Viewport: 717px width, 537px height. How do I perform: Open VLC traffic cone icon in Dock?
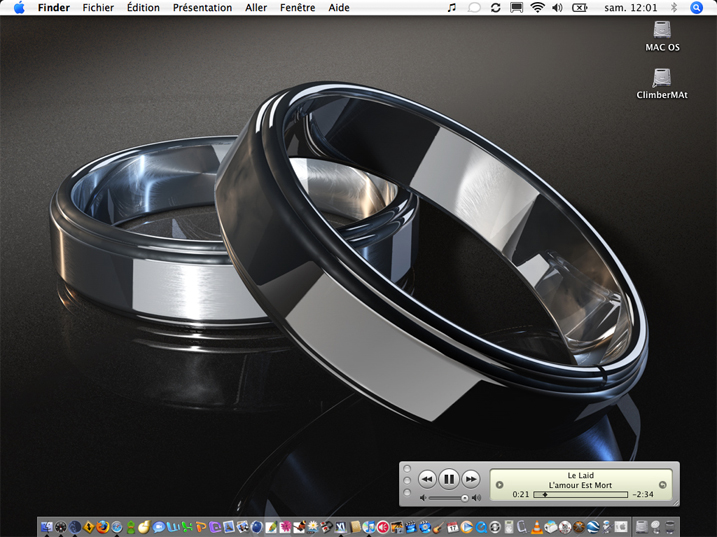(536, 527)
